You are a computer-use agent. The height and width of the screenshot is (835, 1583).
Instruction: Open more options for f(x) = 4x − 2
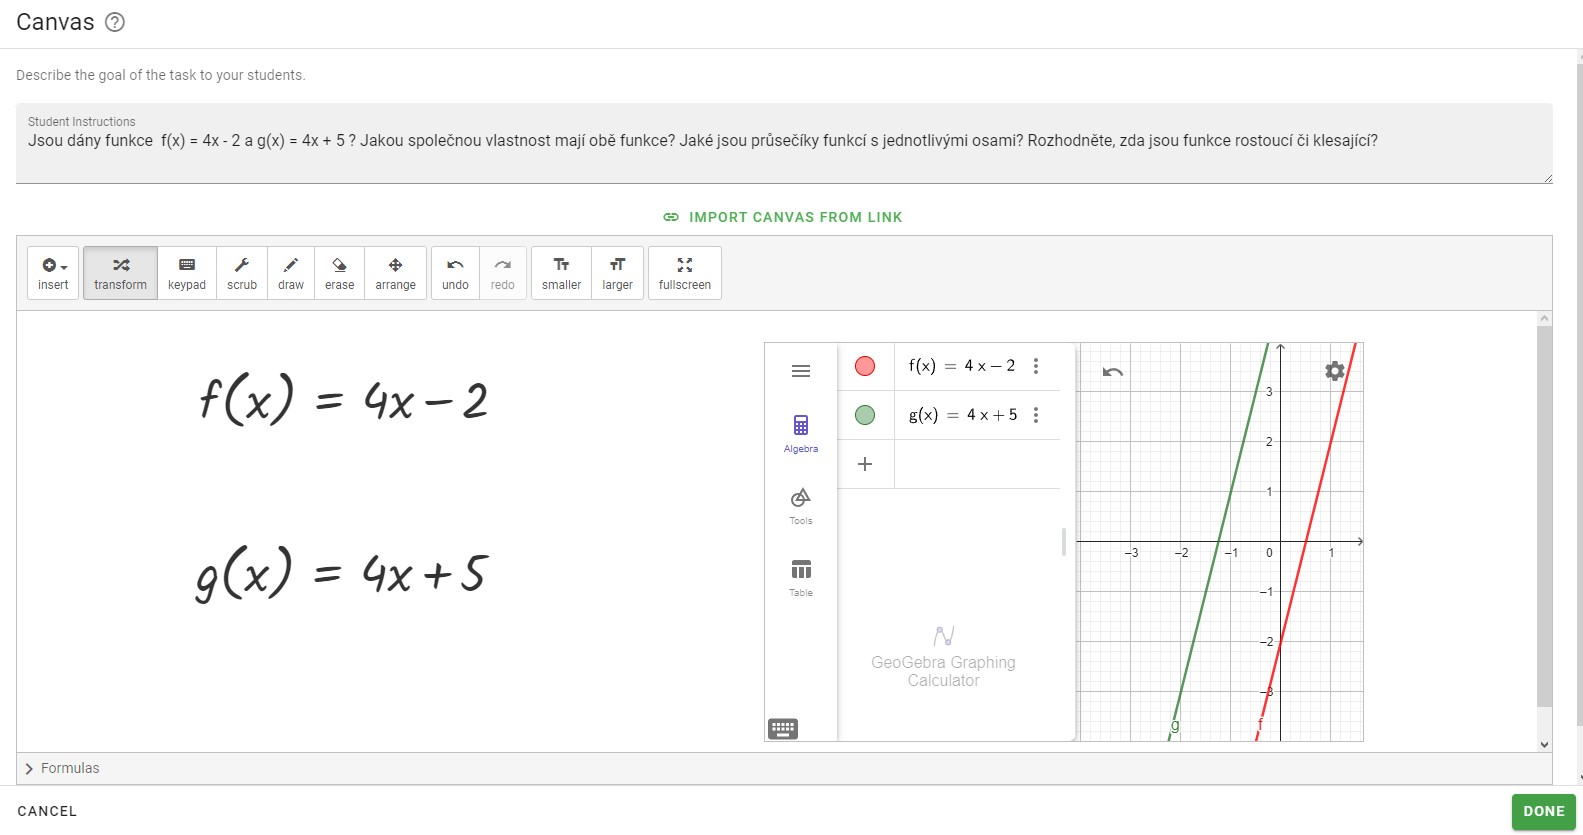(1036, 366)
